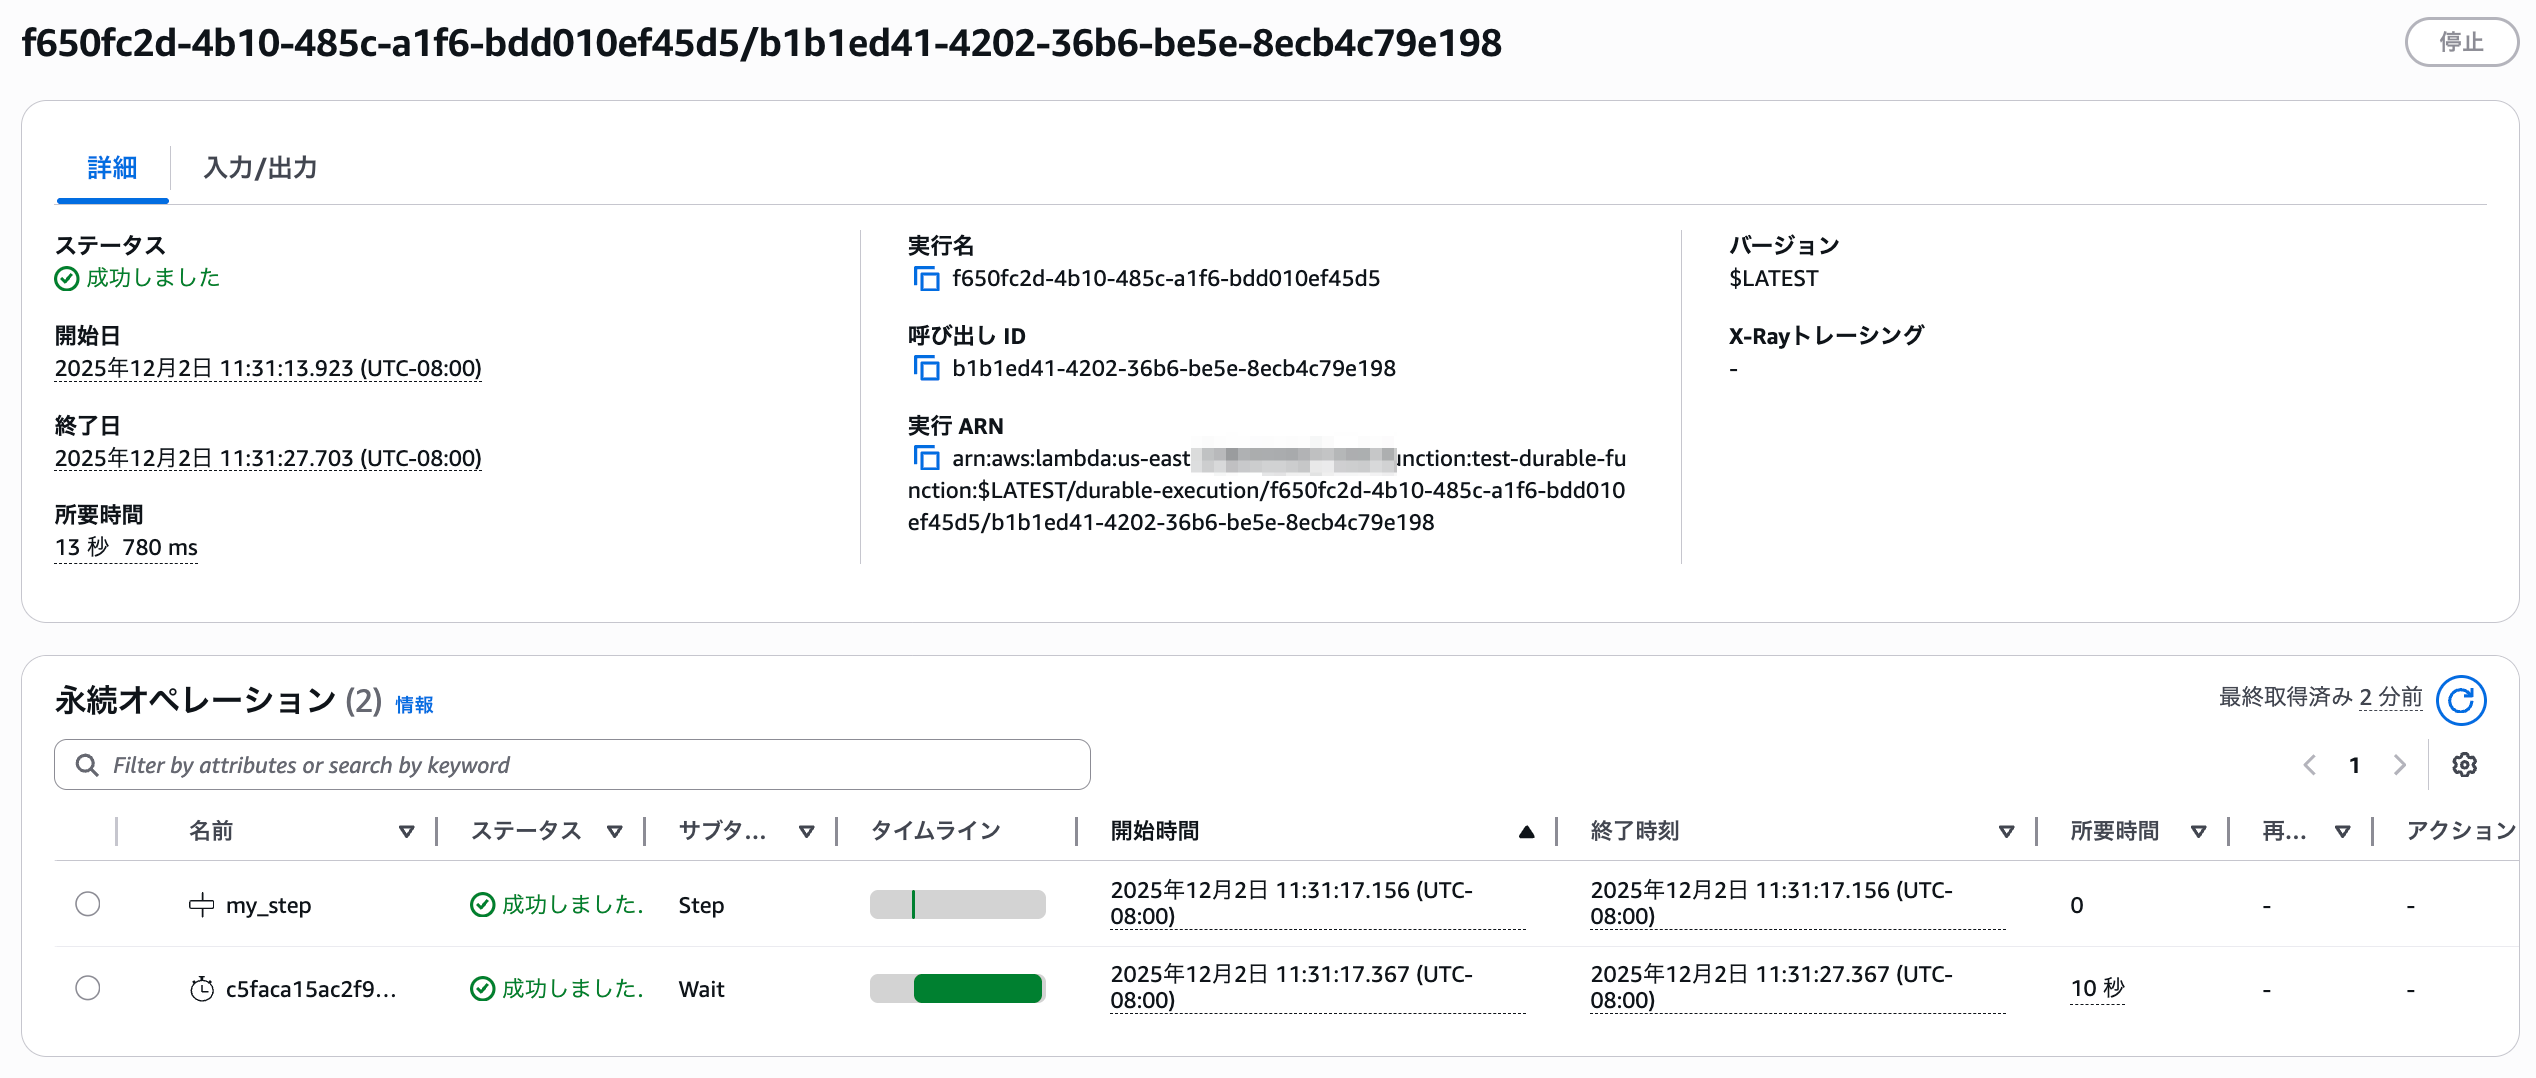Click the Wait operation timeline bar

pyautogui.click(x=976, y=988)
